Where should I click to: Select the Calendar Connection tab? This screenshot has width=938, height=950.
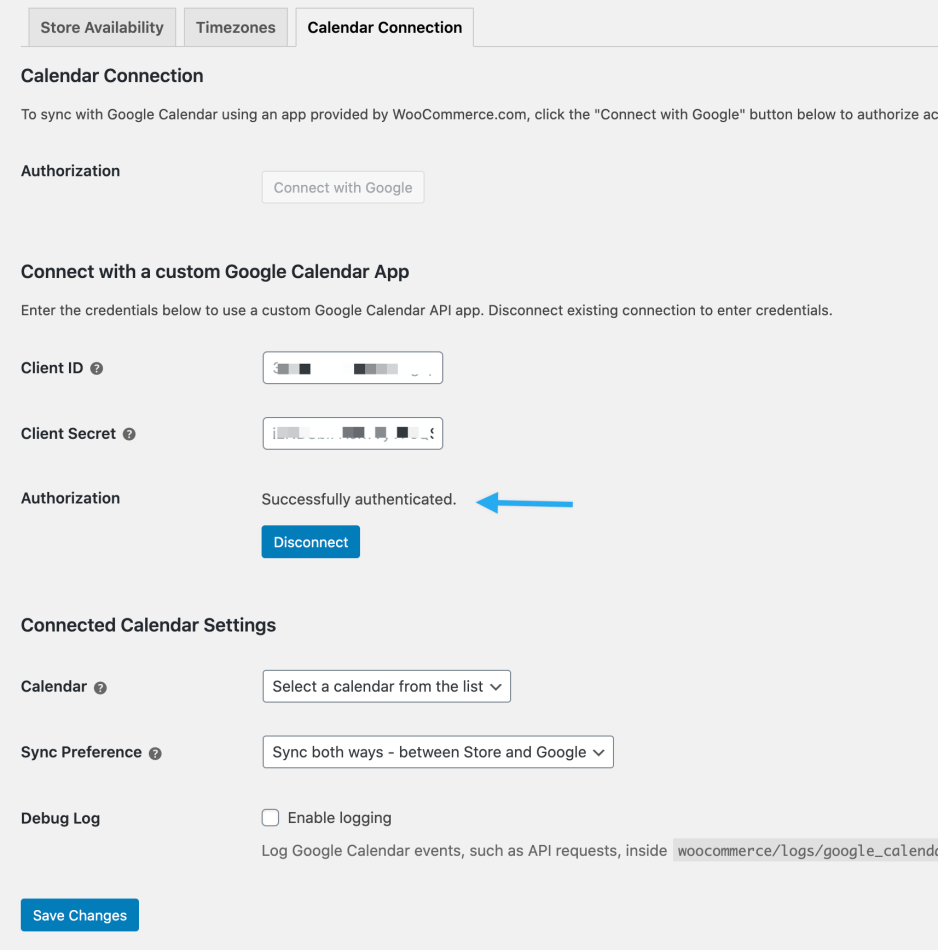coord(385,28)
